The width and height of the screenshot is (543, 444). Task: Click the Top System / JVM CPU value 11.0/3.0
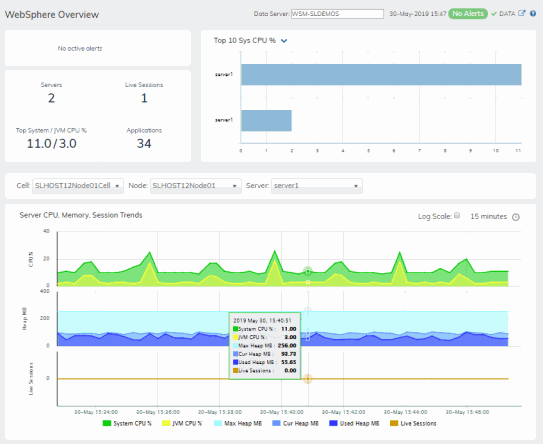(x=52, y=143)
